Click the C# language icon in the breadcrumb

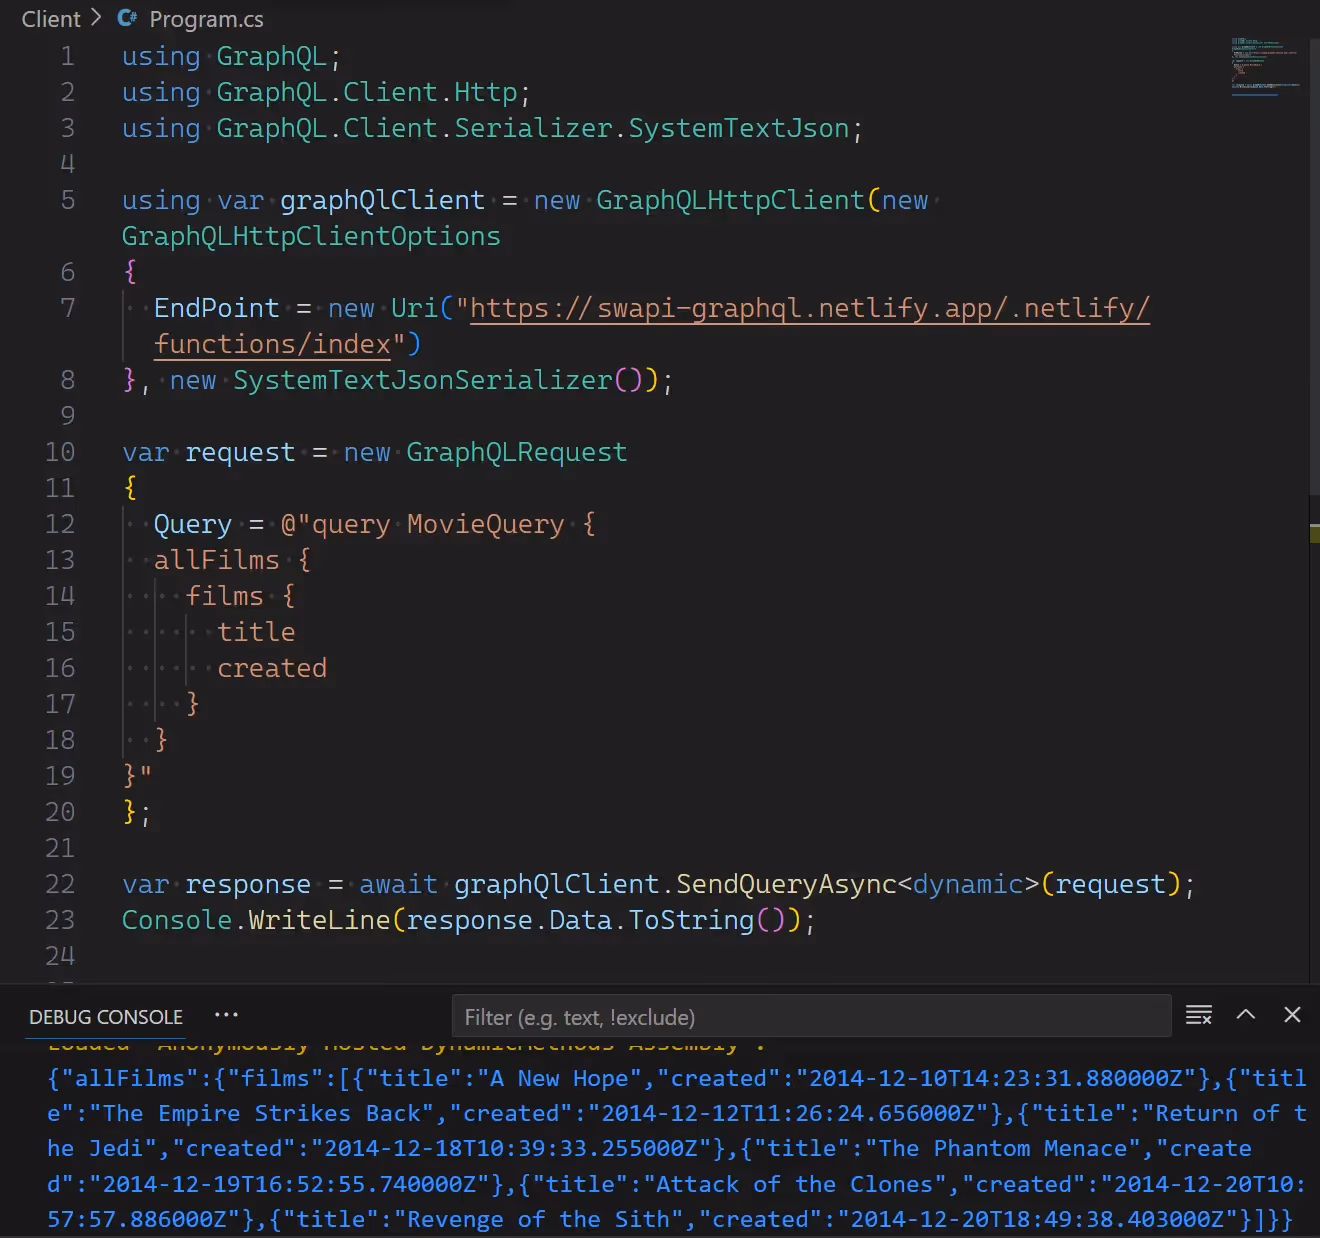pos(126,18)
